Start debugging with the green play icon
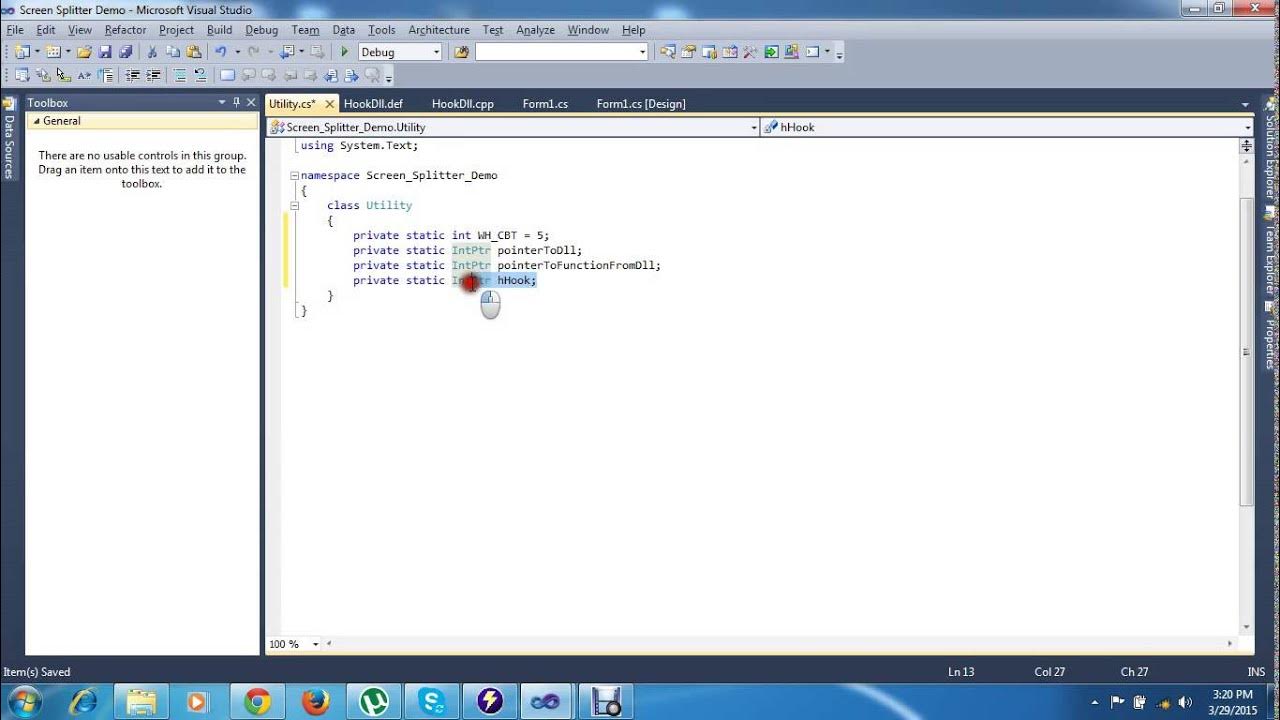This screenshot has width=1280, height=720. (x=344, y=52)
